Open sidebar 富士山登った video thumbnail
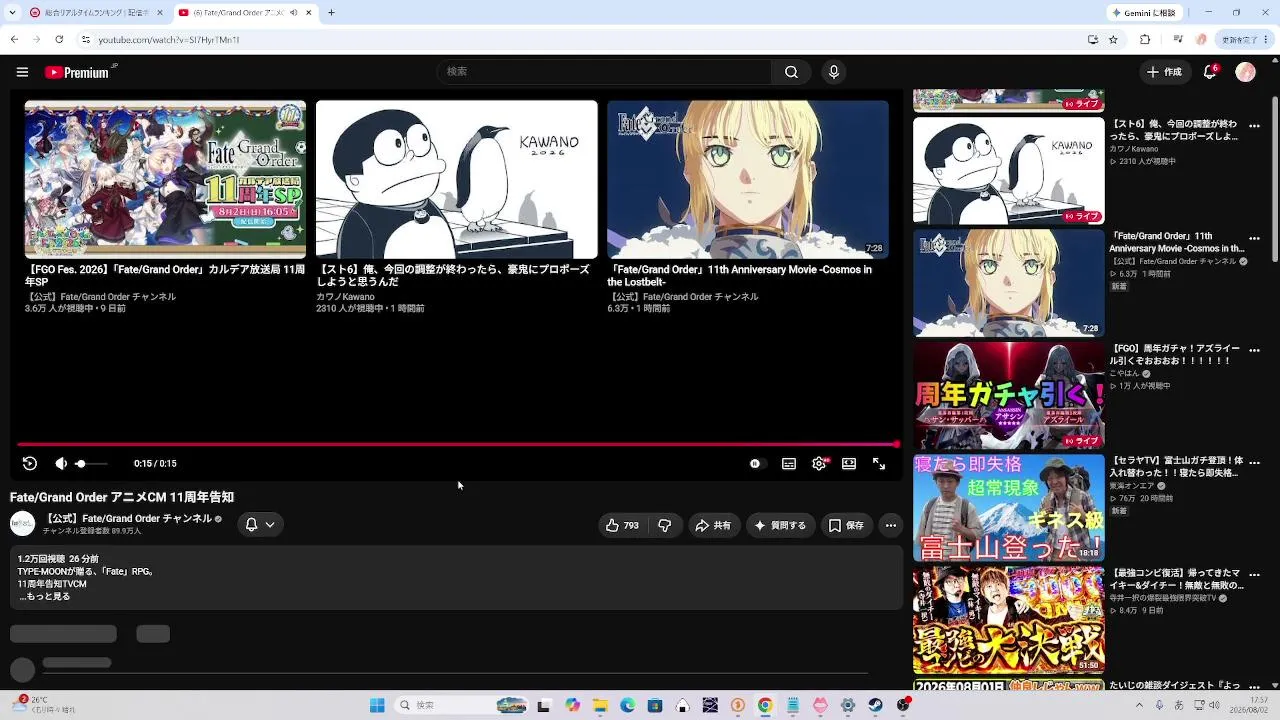1280x720 pixels. click(x=1009, y=508)
